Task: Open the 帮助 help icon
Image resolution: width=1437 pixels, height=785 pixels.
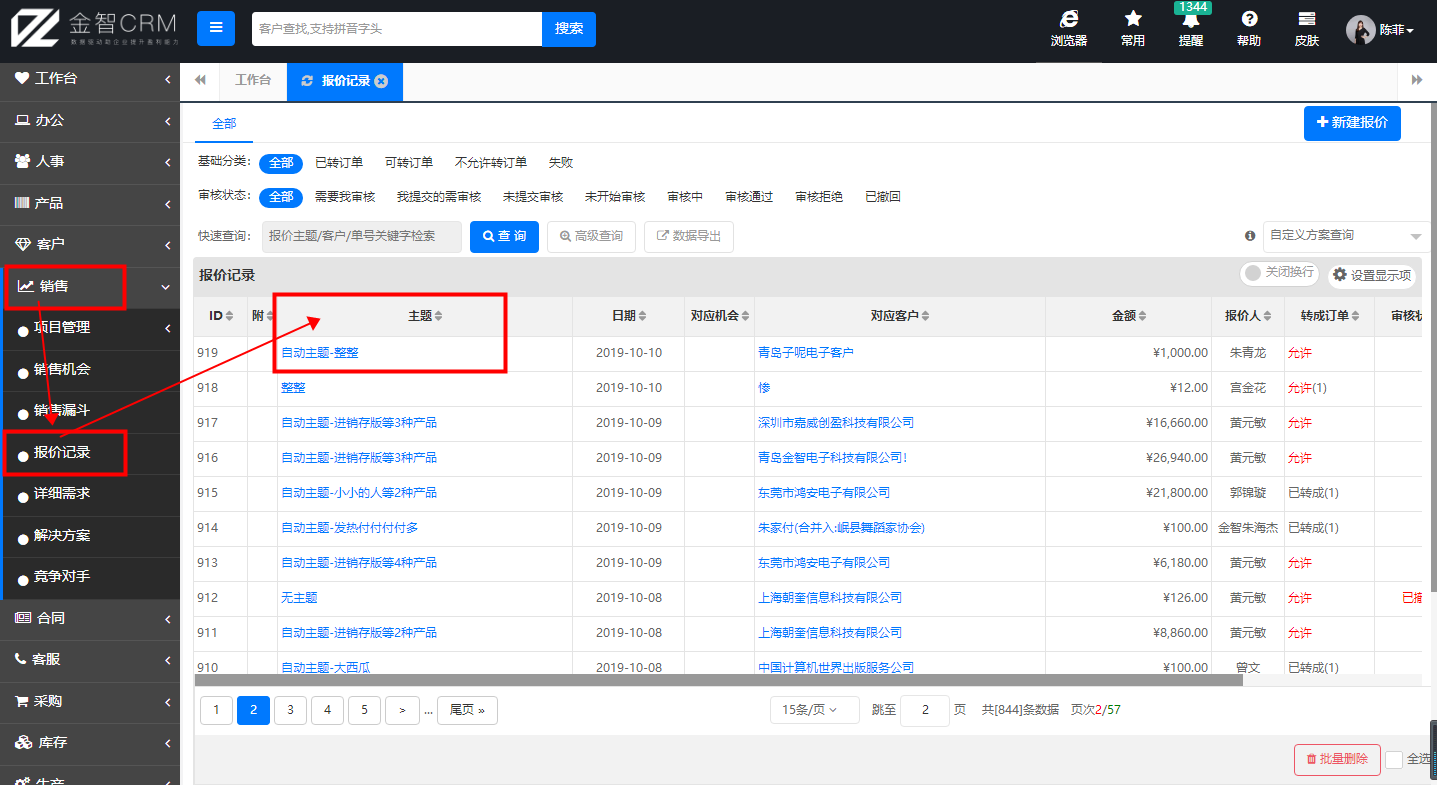Action: point(1249,29)
